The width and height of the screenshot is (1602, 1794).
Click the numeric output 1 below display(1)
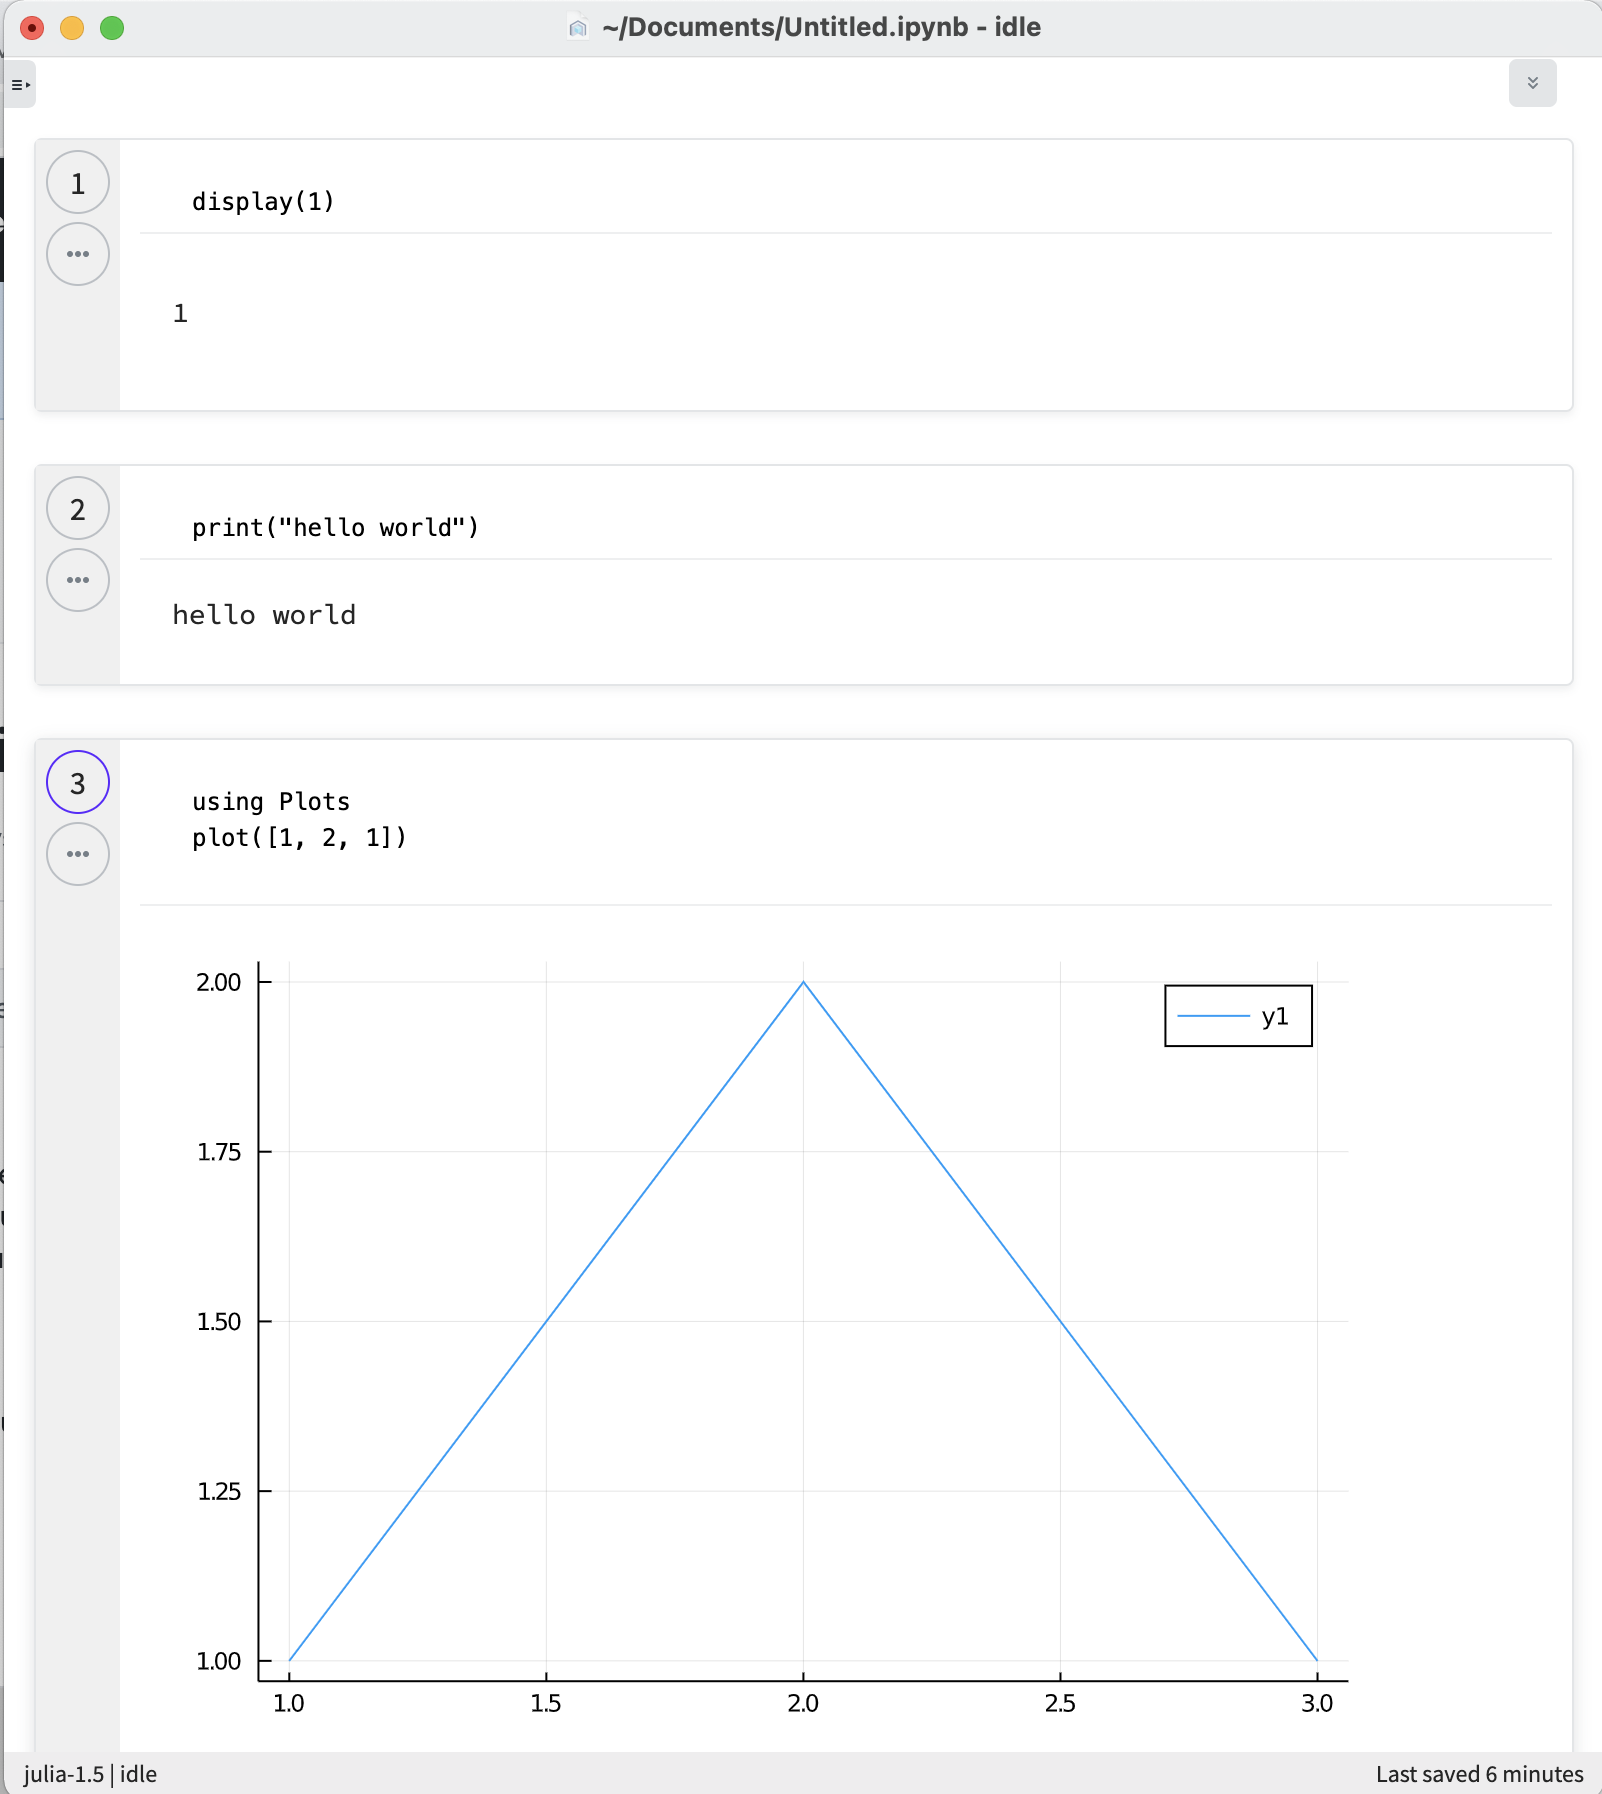[x=180, y=312]
